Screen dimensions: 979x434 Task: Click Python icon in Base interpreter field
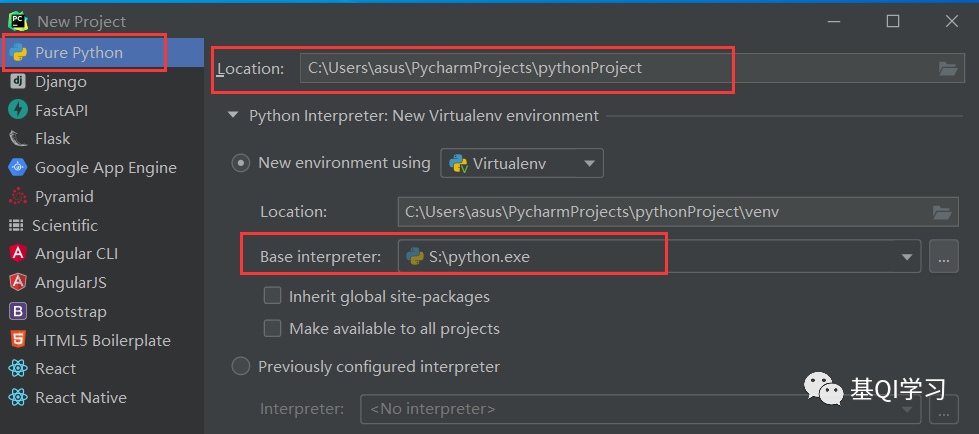tap(415, 257)
